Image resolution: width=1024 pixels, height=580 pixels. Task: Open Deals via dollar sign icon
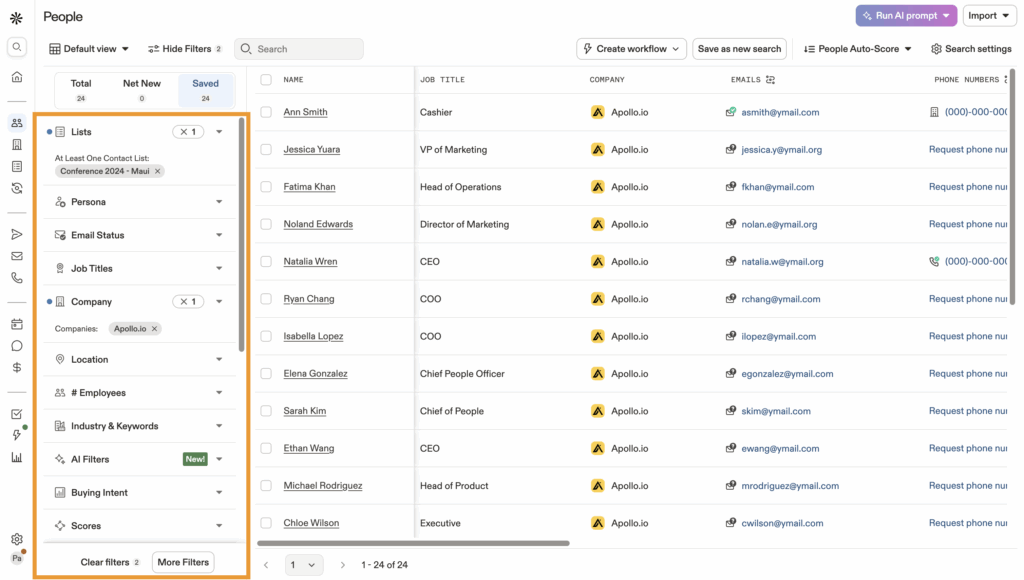click(17, 367)
